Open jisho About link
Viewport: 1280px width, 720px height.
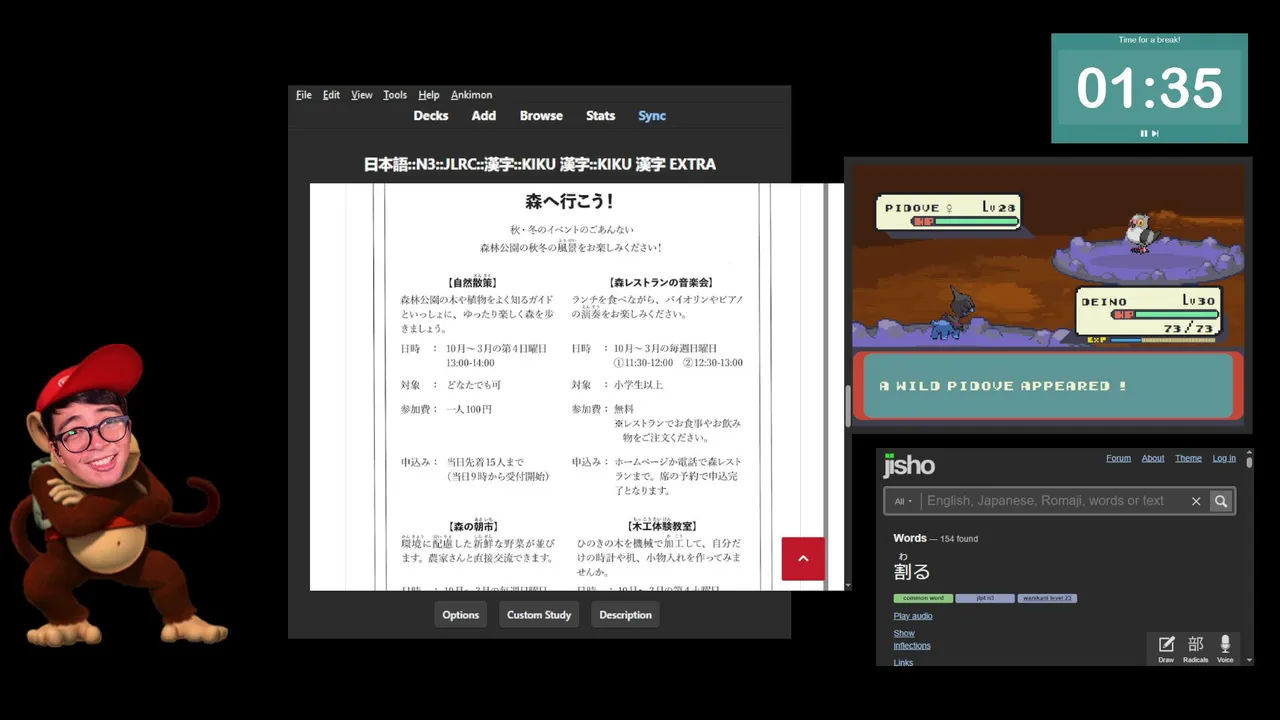click(x=1153, y=458)
